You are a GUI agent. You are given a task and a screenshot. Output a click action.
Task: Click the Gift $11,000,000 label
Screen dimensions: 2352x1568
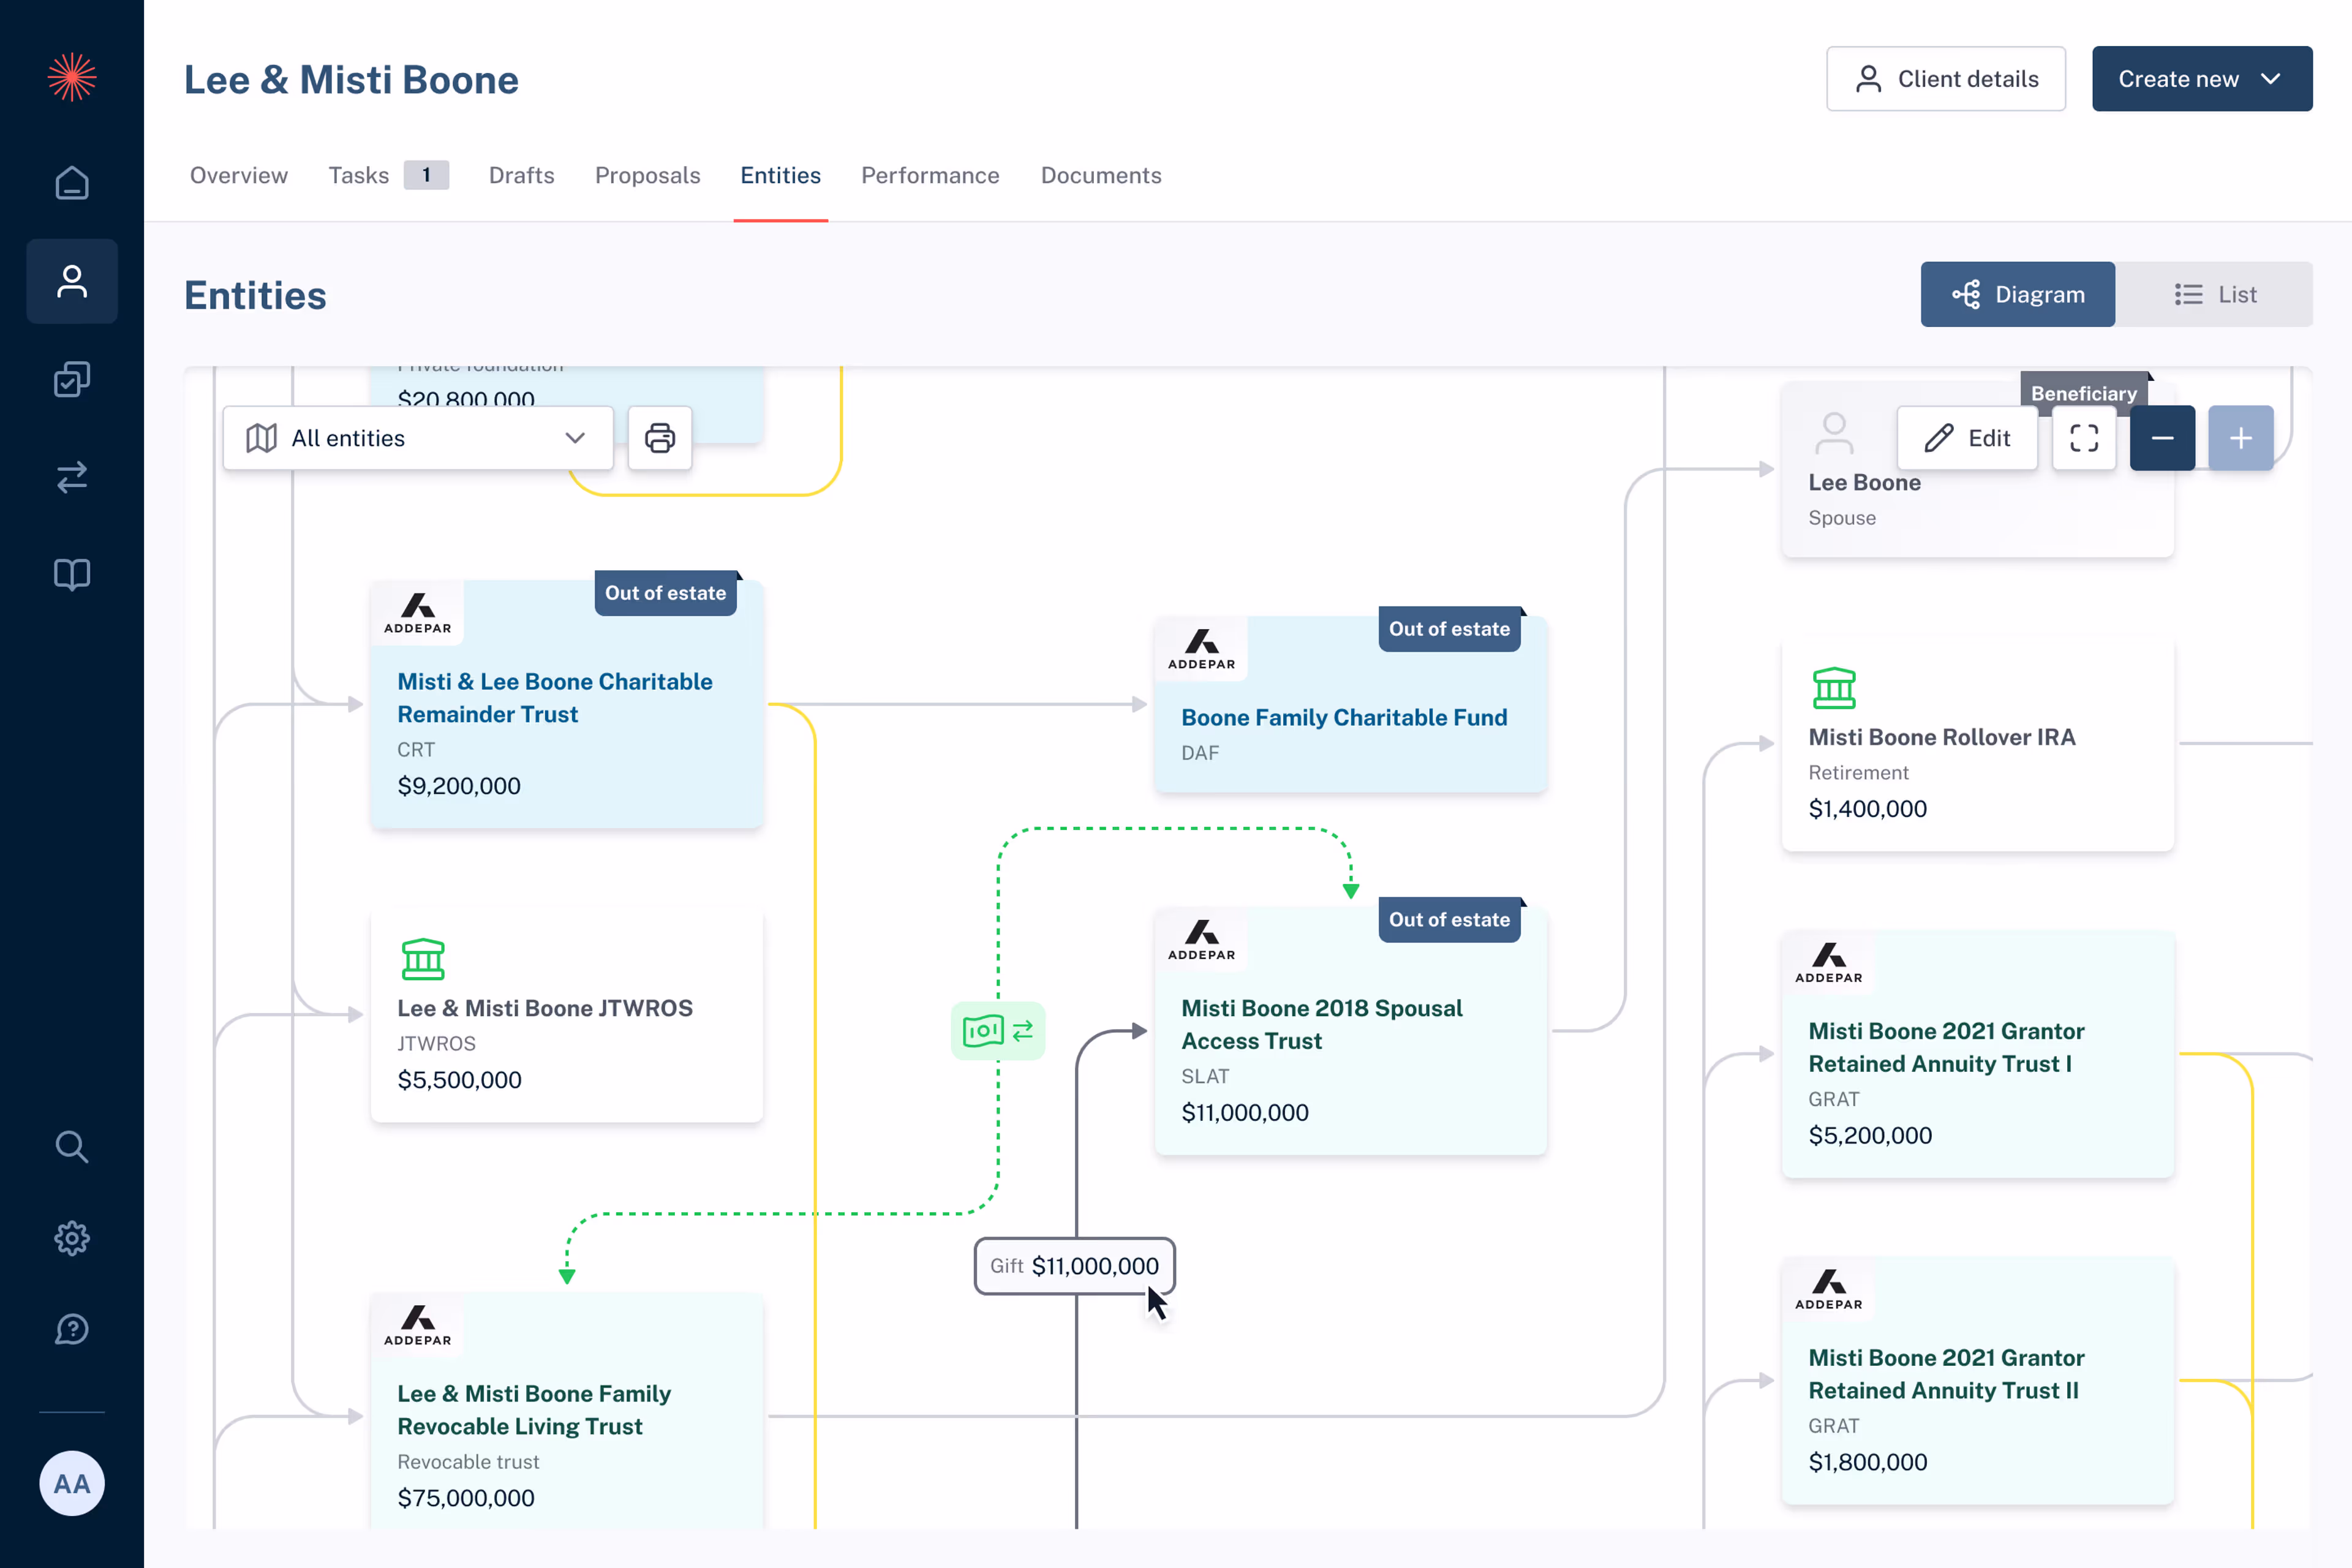coord(1075,1266)
